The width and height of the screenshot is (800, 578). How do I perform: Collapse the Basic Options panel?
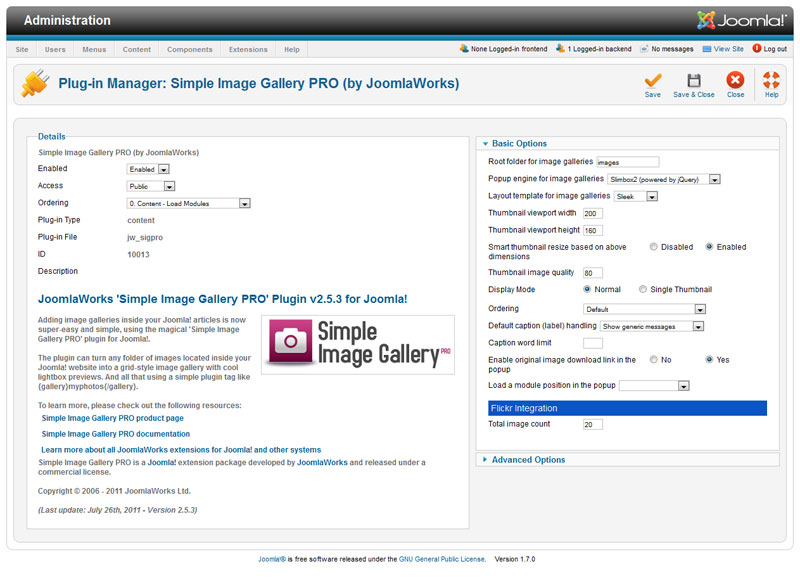tap(519, 143)
